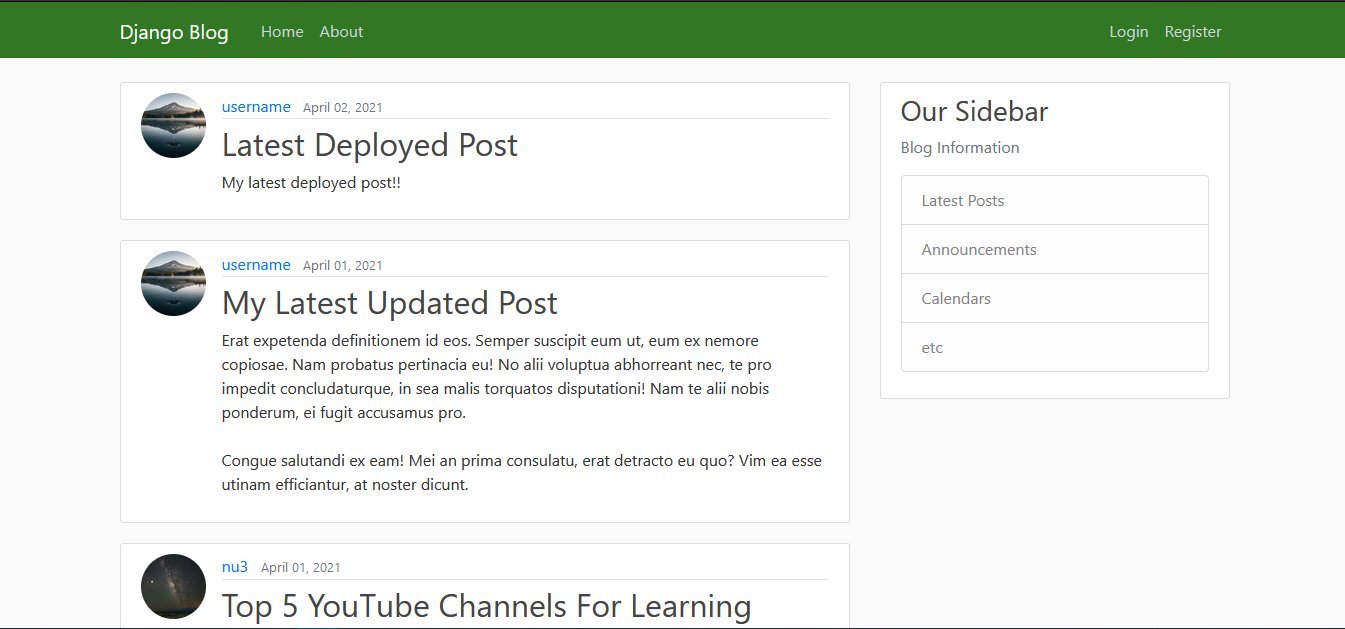Viewport: 1345px width, 629px height.
Task: Visit the nu3 author profile link
Action: click(x=235, y=567)
